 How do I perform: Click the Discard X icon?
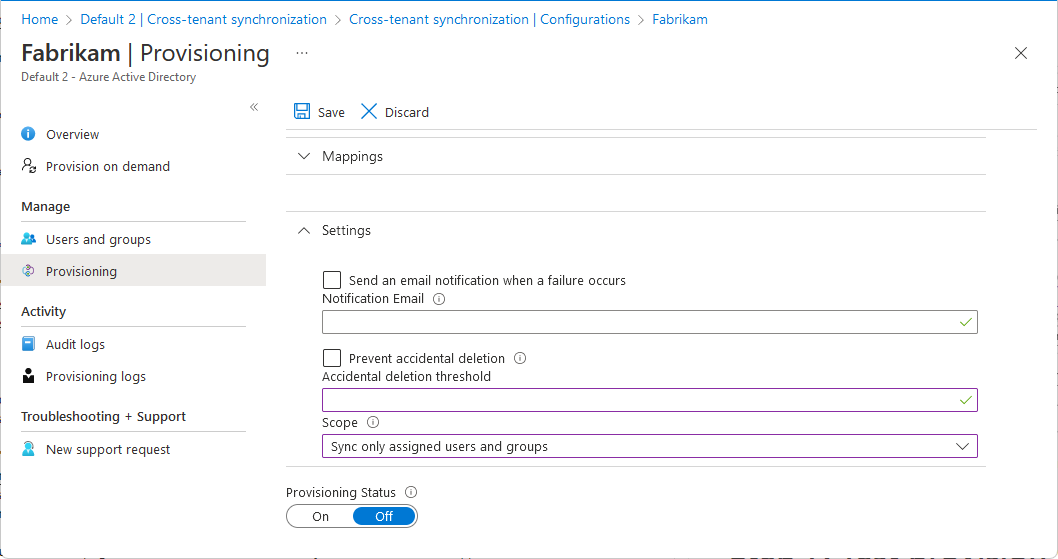click(x=368, y=111)
